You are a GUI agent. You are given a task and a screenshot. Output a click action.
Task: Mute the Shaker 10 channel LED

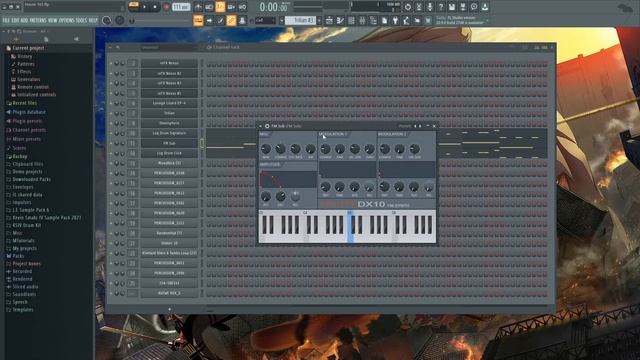point(111,243)
